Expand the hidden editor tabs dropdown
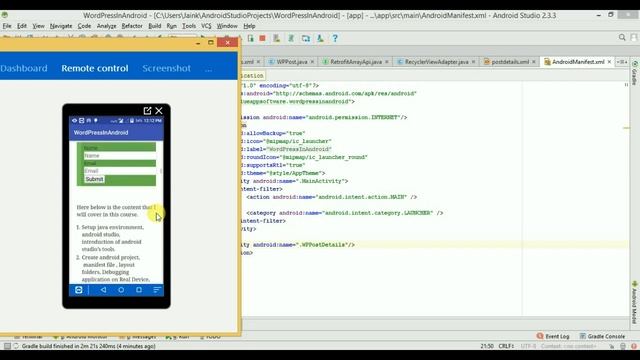The height and width of the screenshot is (360, 640). click(x=622, y=62)
